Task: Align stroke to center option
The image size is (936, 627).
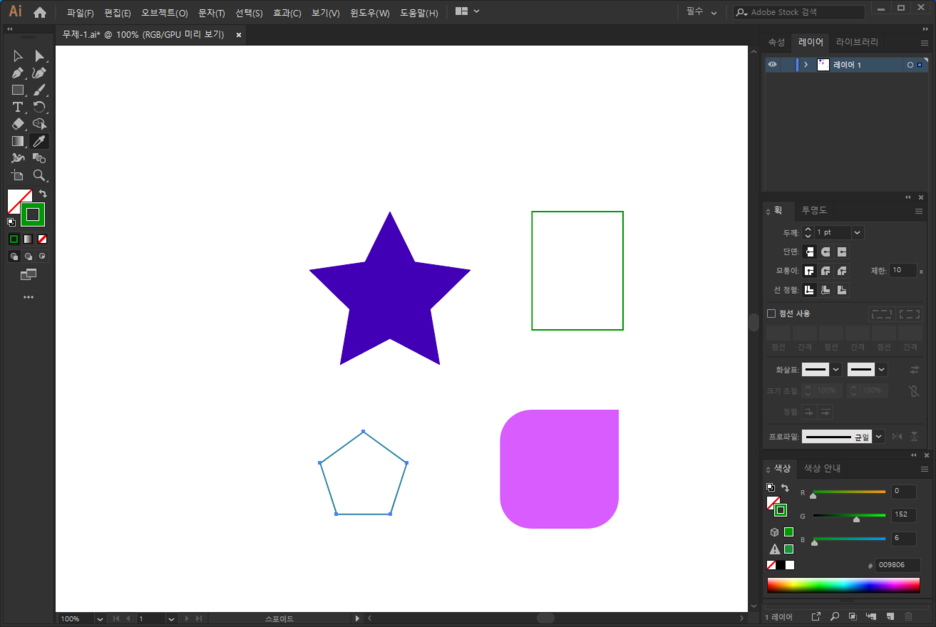Action: pyautogui.click(x=809, y=290)
